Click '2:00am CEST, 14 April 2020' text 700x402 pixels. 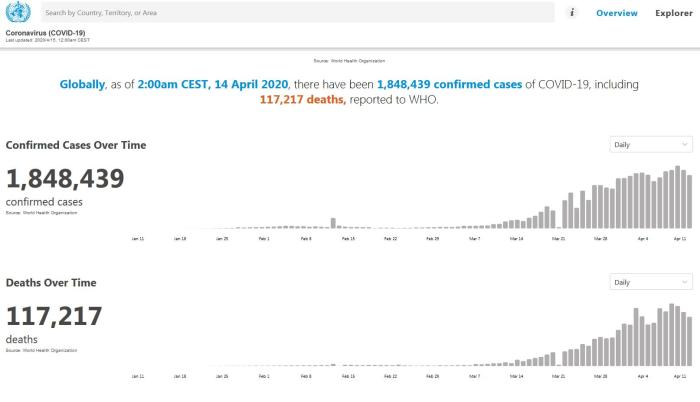[x=213, y=84]
